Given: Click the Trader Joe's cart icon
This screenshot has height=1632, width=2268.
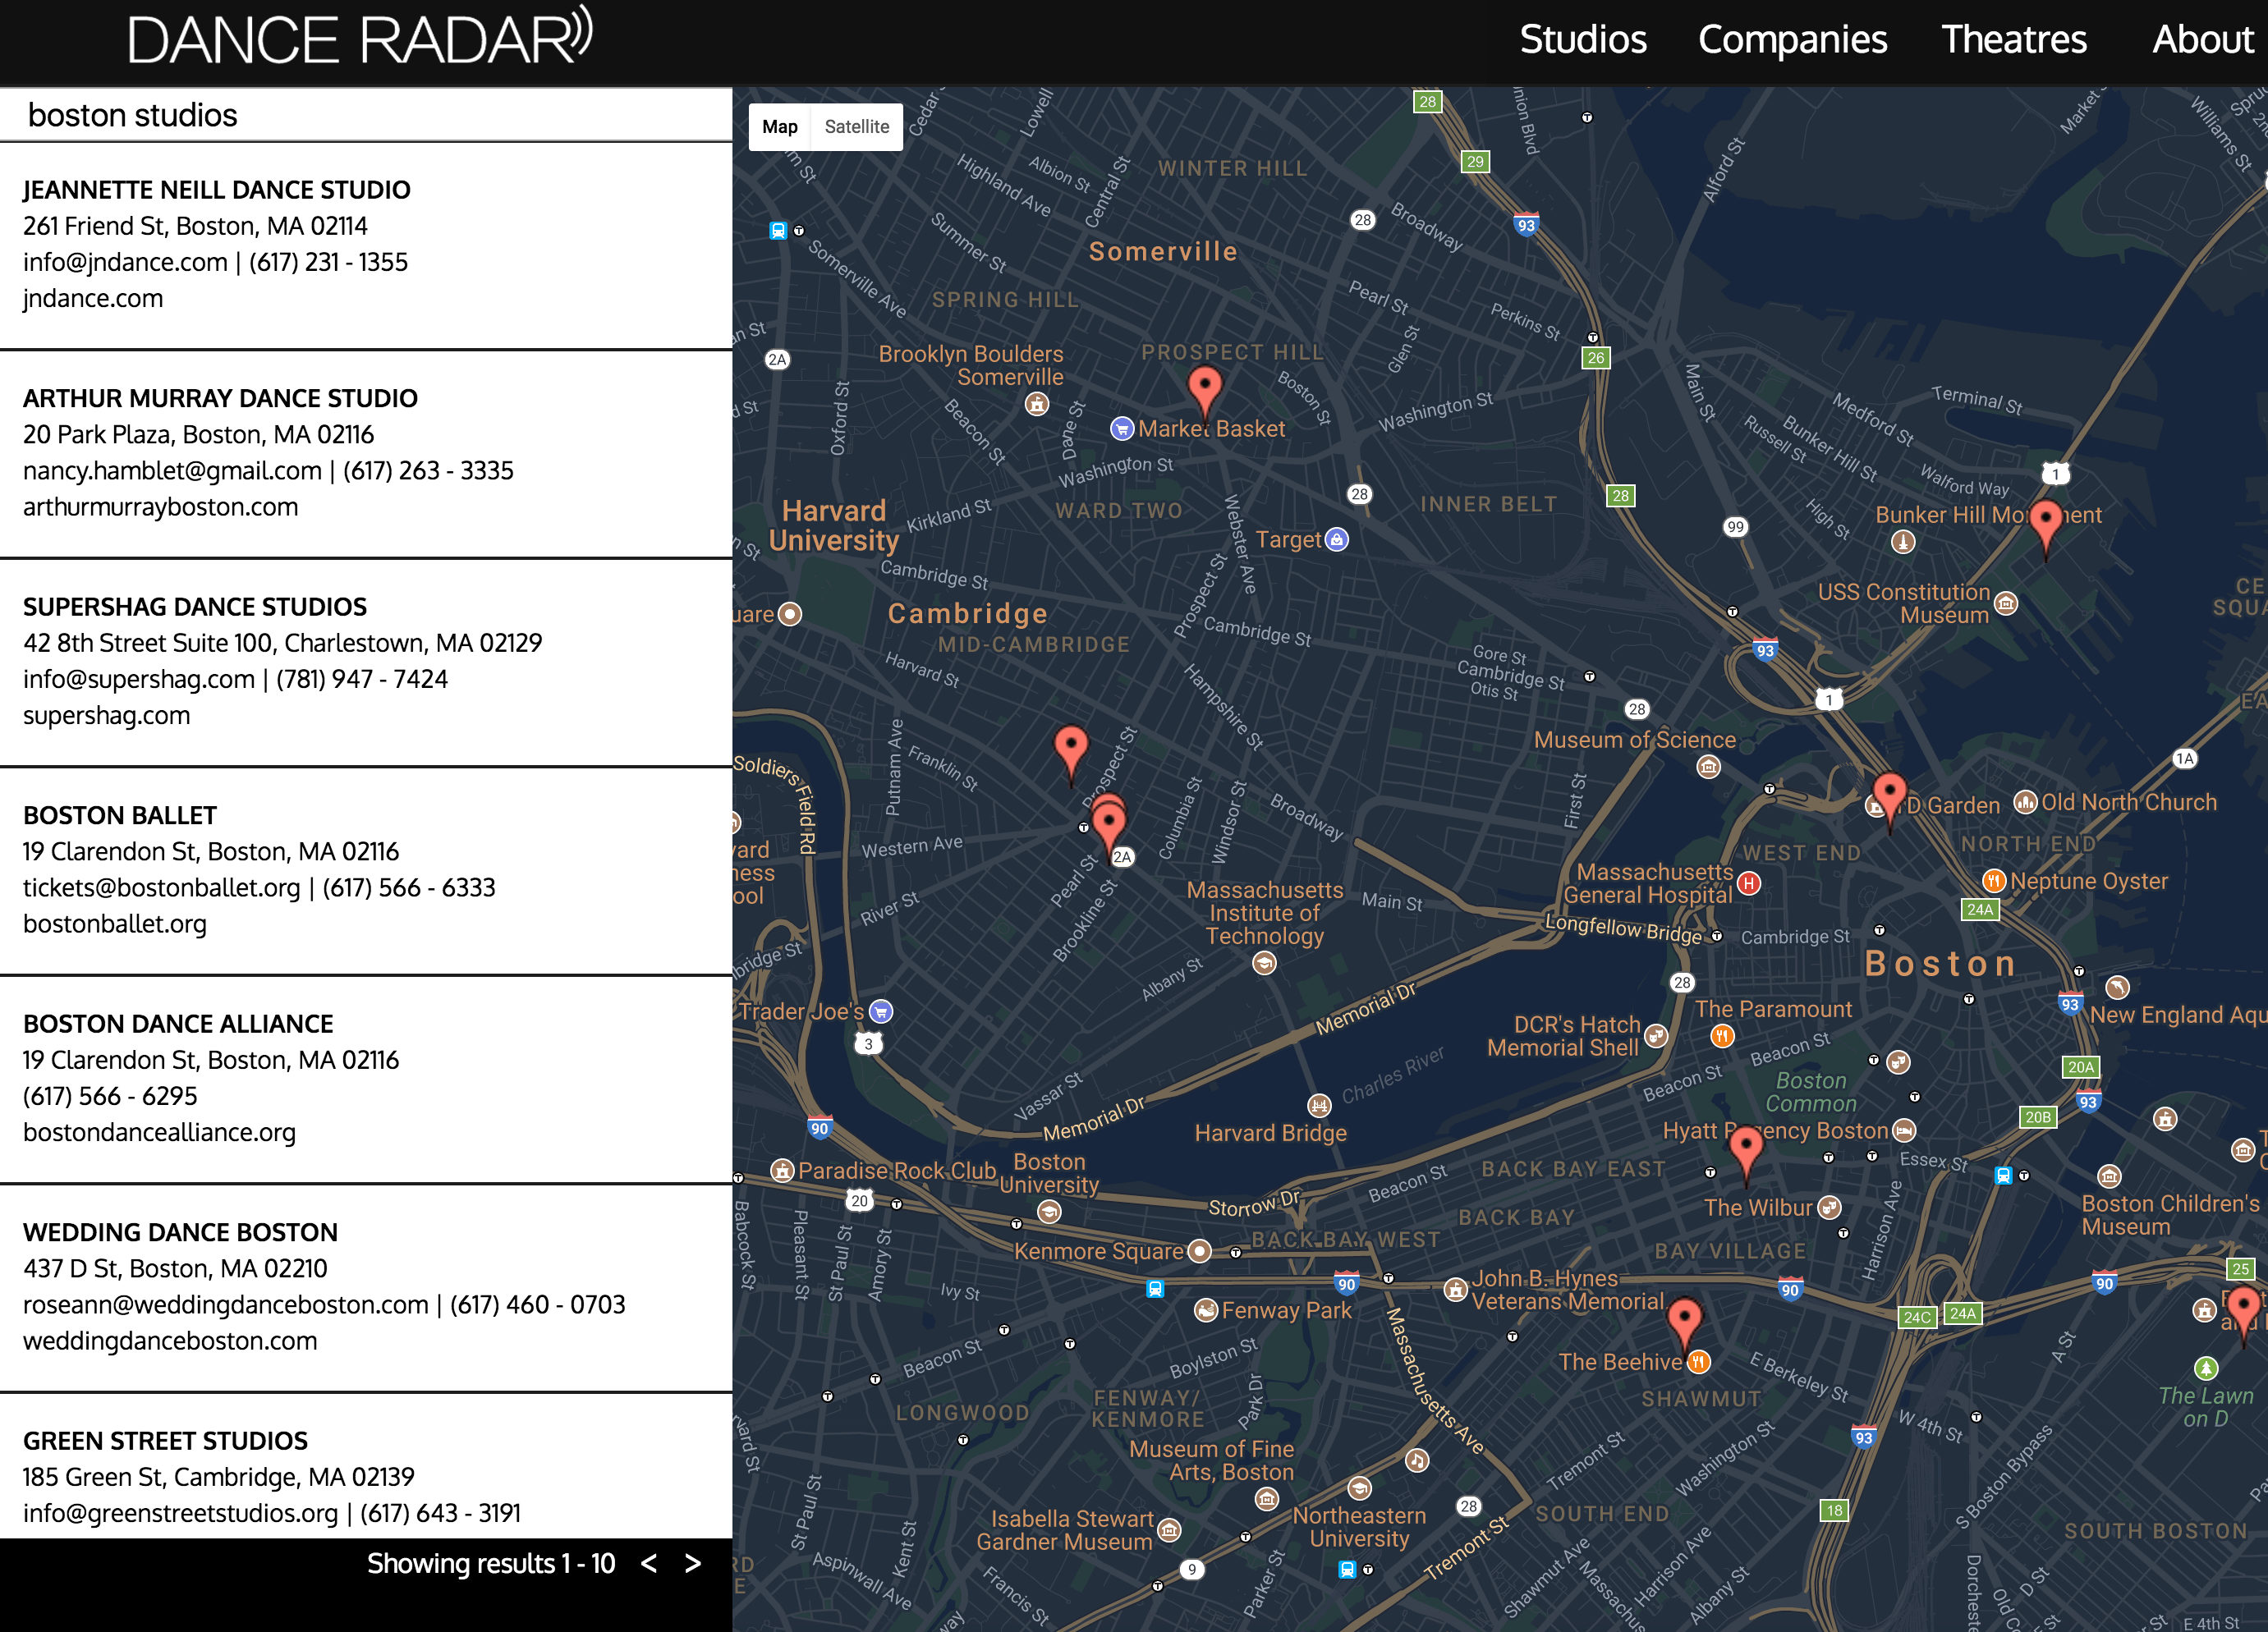Looking at the screenshot, I should (880, 1012).
